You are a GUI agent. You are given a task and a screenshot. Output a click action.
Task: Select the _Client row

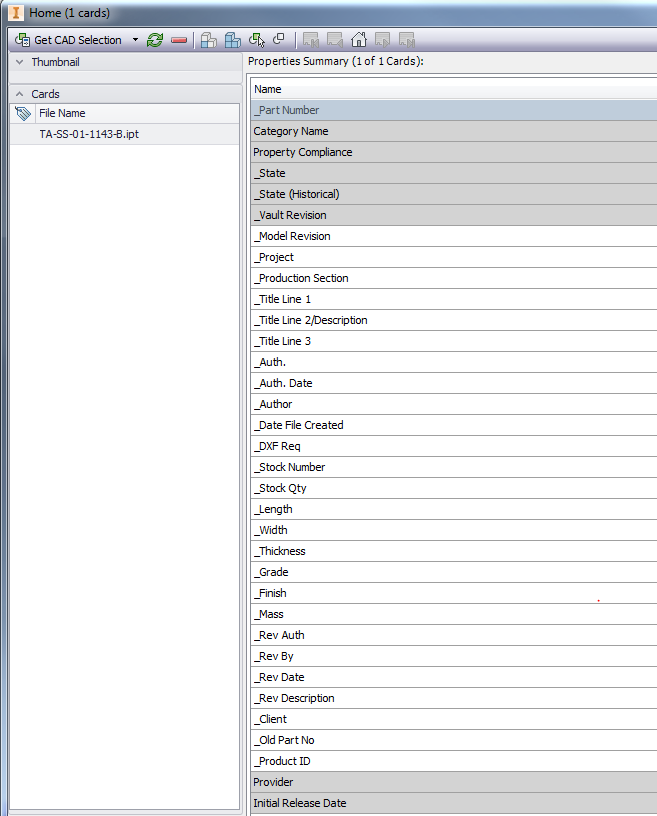pyautogui.click(x=453, y=719)
